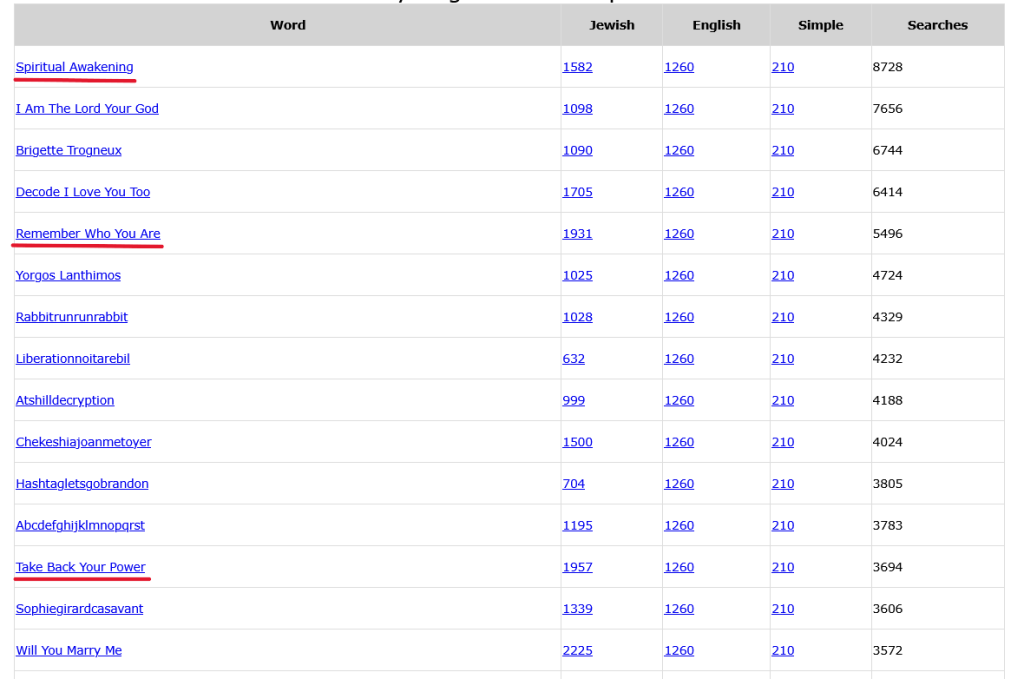Click Will You Marry Me link
This screenshot has width=1024, height=679.
tap(68, 650)
